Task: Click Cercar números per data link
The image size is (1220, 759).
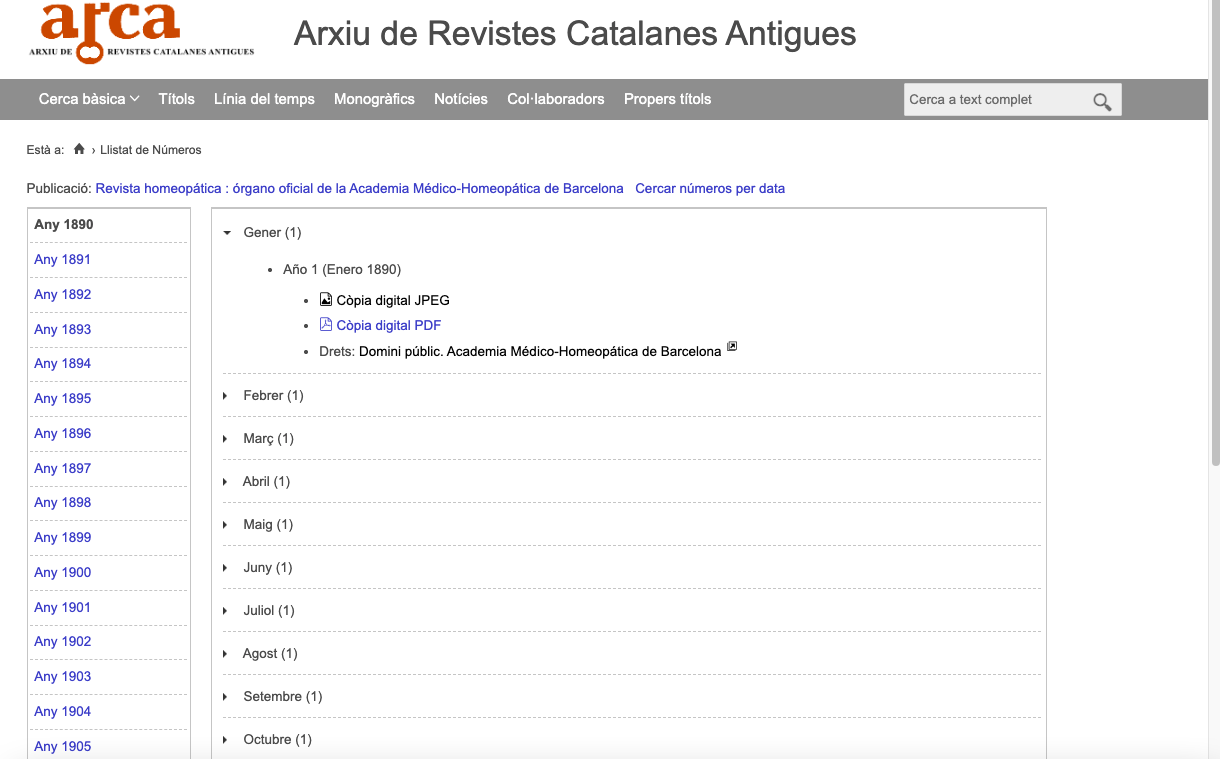Action: point(710,188)
